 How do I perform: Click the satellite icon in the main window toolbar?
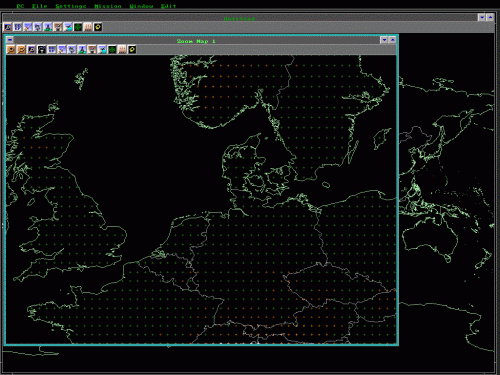point(38,27)
